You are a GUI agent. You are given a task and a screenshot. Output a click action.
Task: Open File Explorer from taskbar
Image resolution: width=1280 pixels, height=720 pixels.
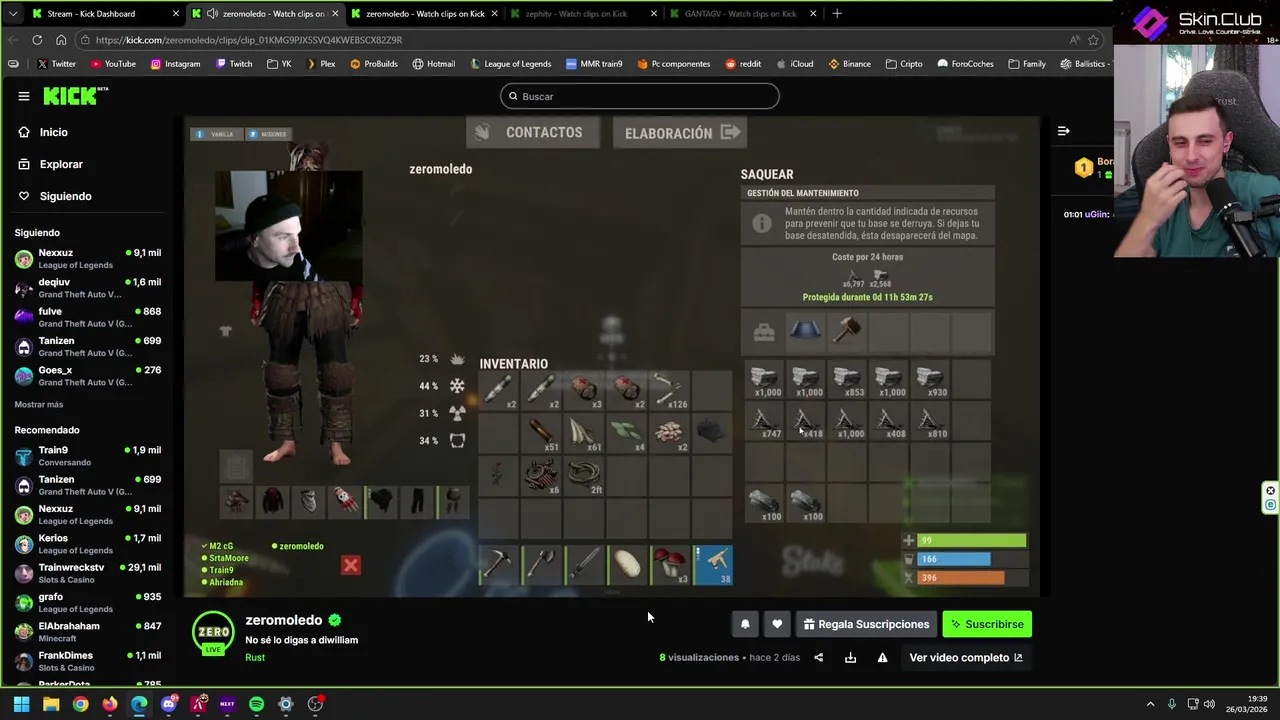(x=51, y=704)
